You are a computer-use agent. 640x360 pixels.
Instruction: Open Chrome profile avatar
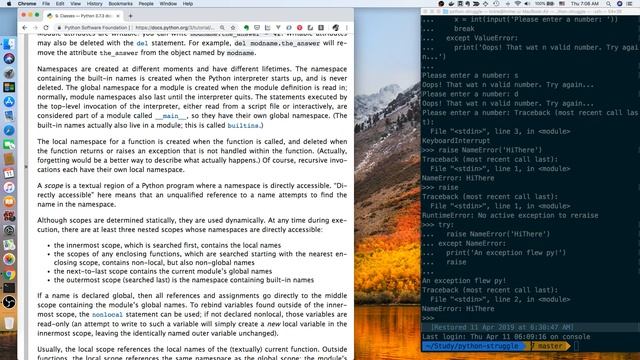tap(336, 28)
